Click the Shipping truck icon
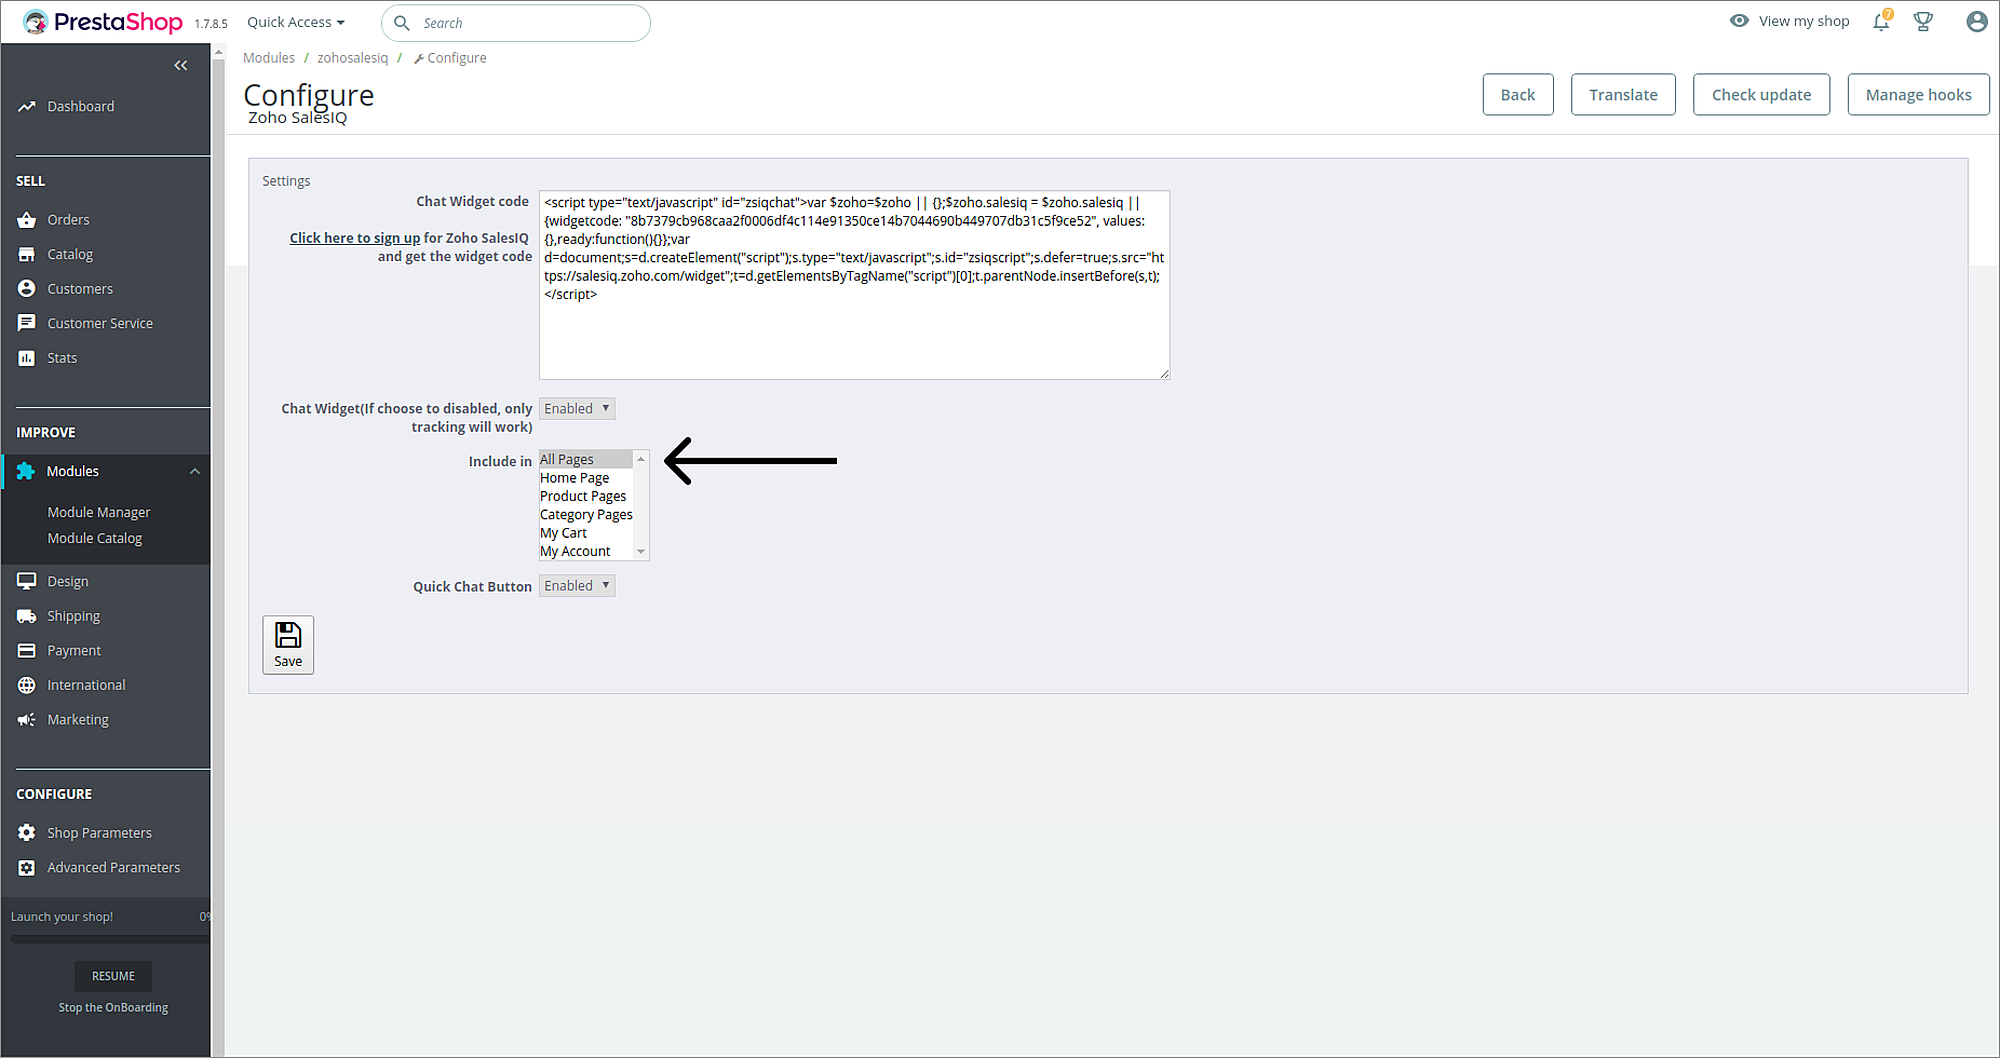The width and height of the screenshot is (2000, 1058). [27, 616]
